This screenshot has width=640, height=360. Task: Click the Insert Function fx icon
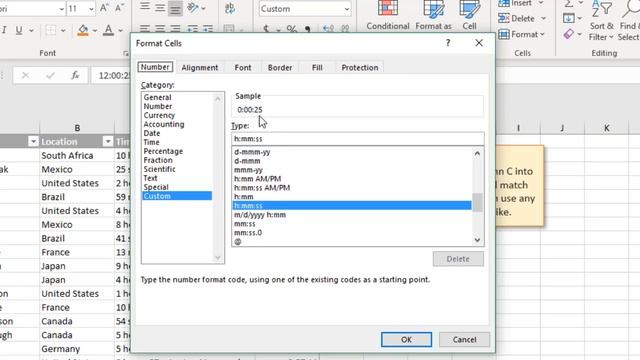pos(75,76)
